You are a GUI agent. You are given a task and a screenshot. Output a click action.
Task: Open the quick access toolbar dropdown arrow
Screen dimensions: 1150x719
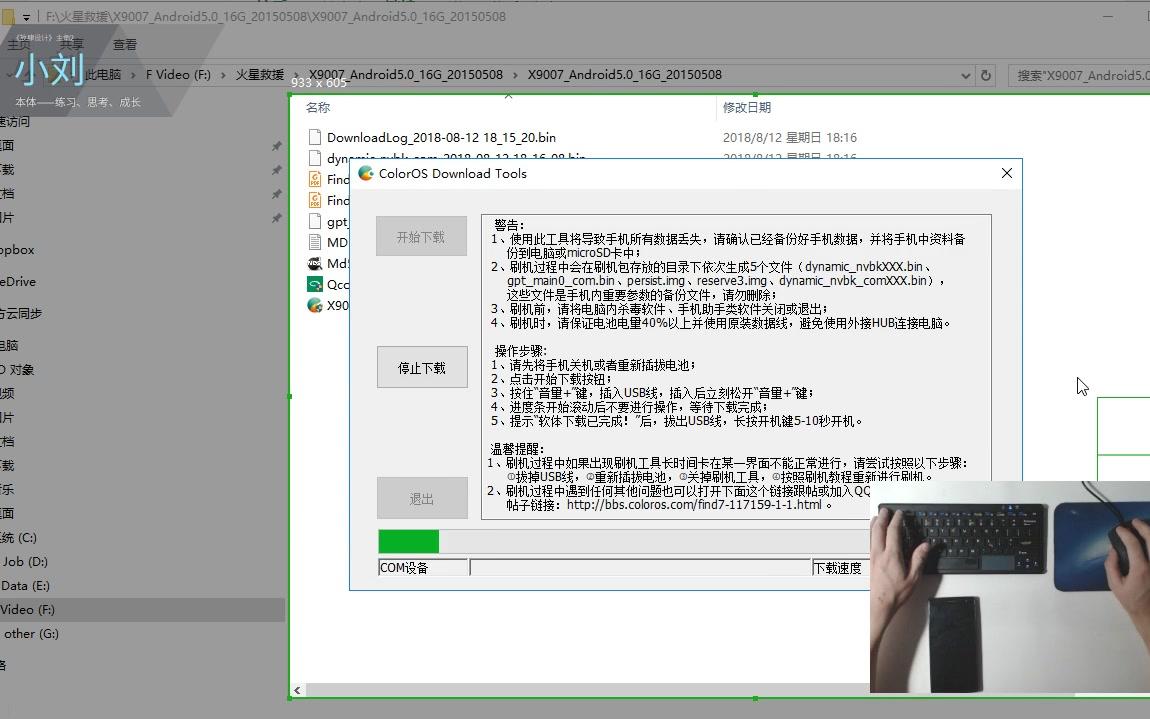coord(26,16)
